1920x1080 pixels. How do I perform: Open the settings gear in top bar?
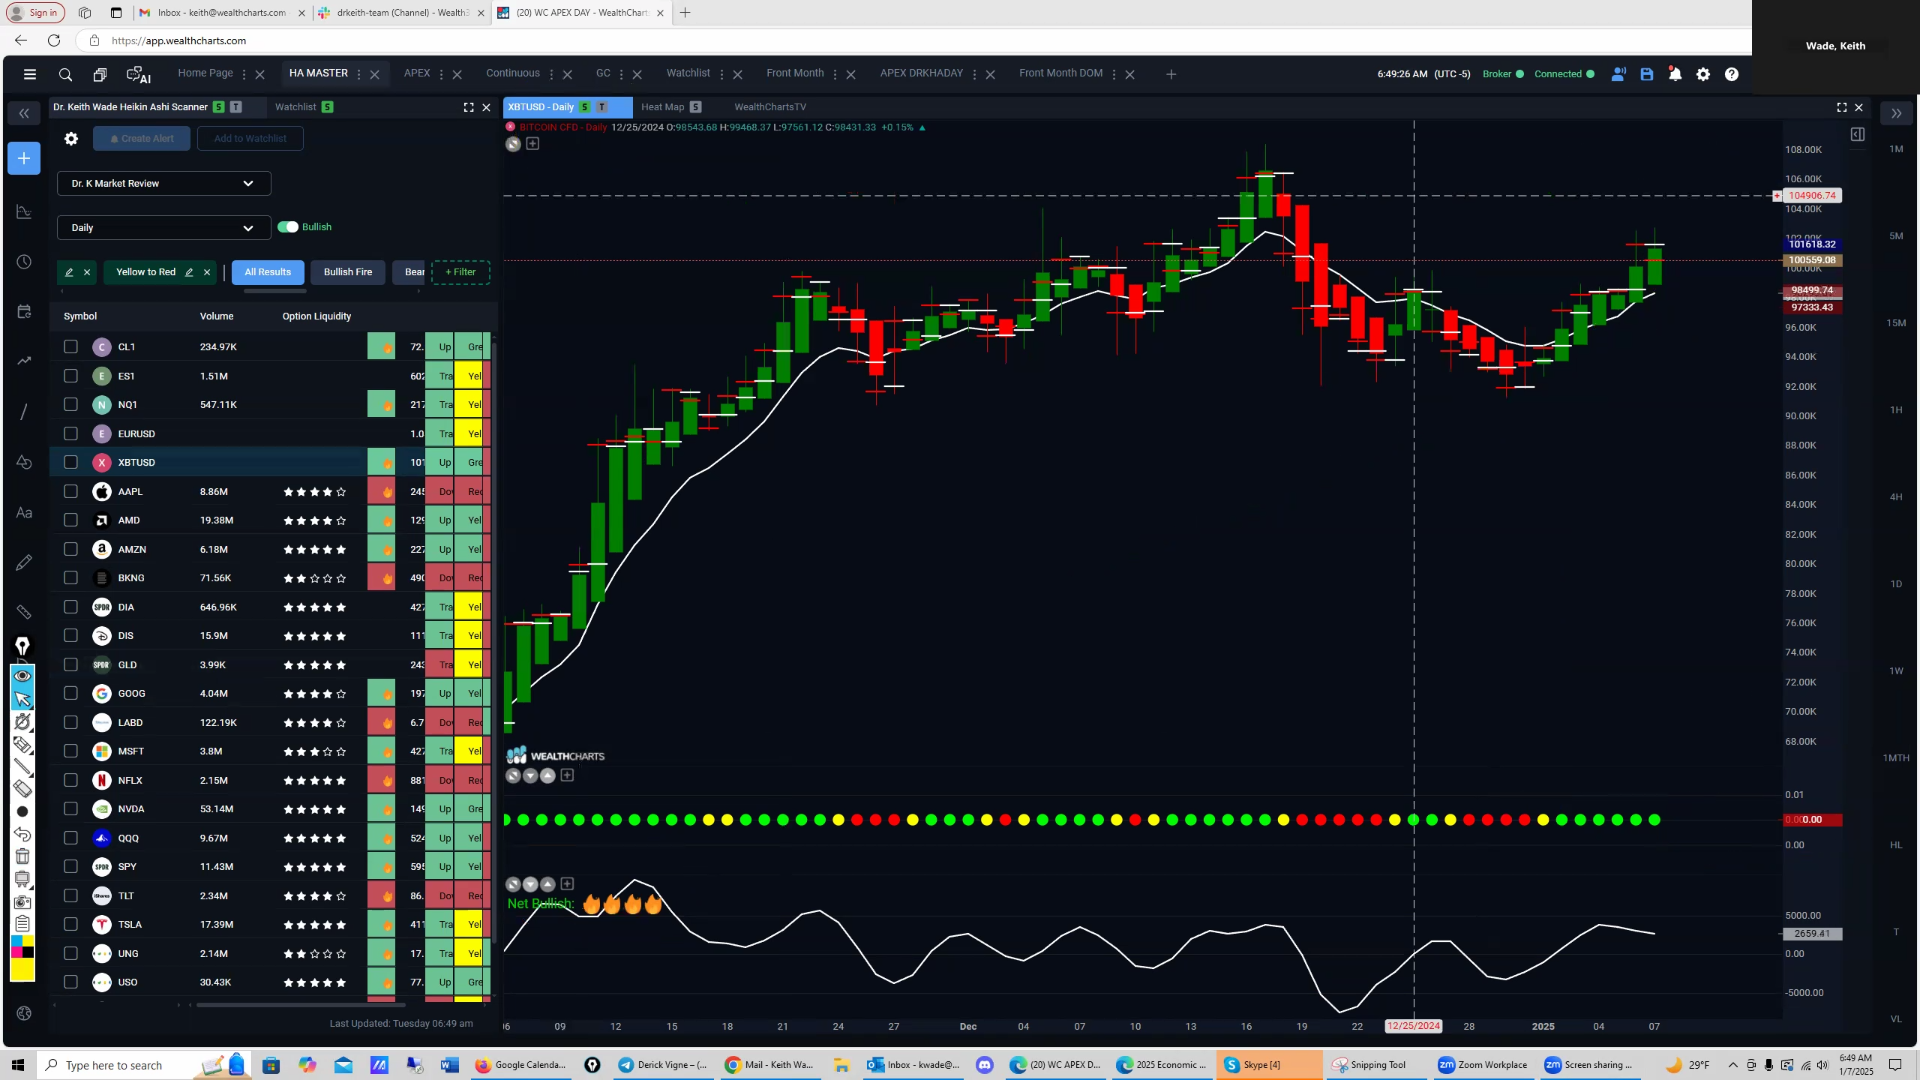click(1703, 74)
